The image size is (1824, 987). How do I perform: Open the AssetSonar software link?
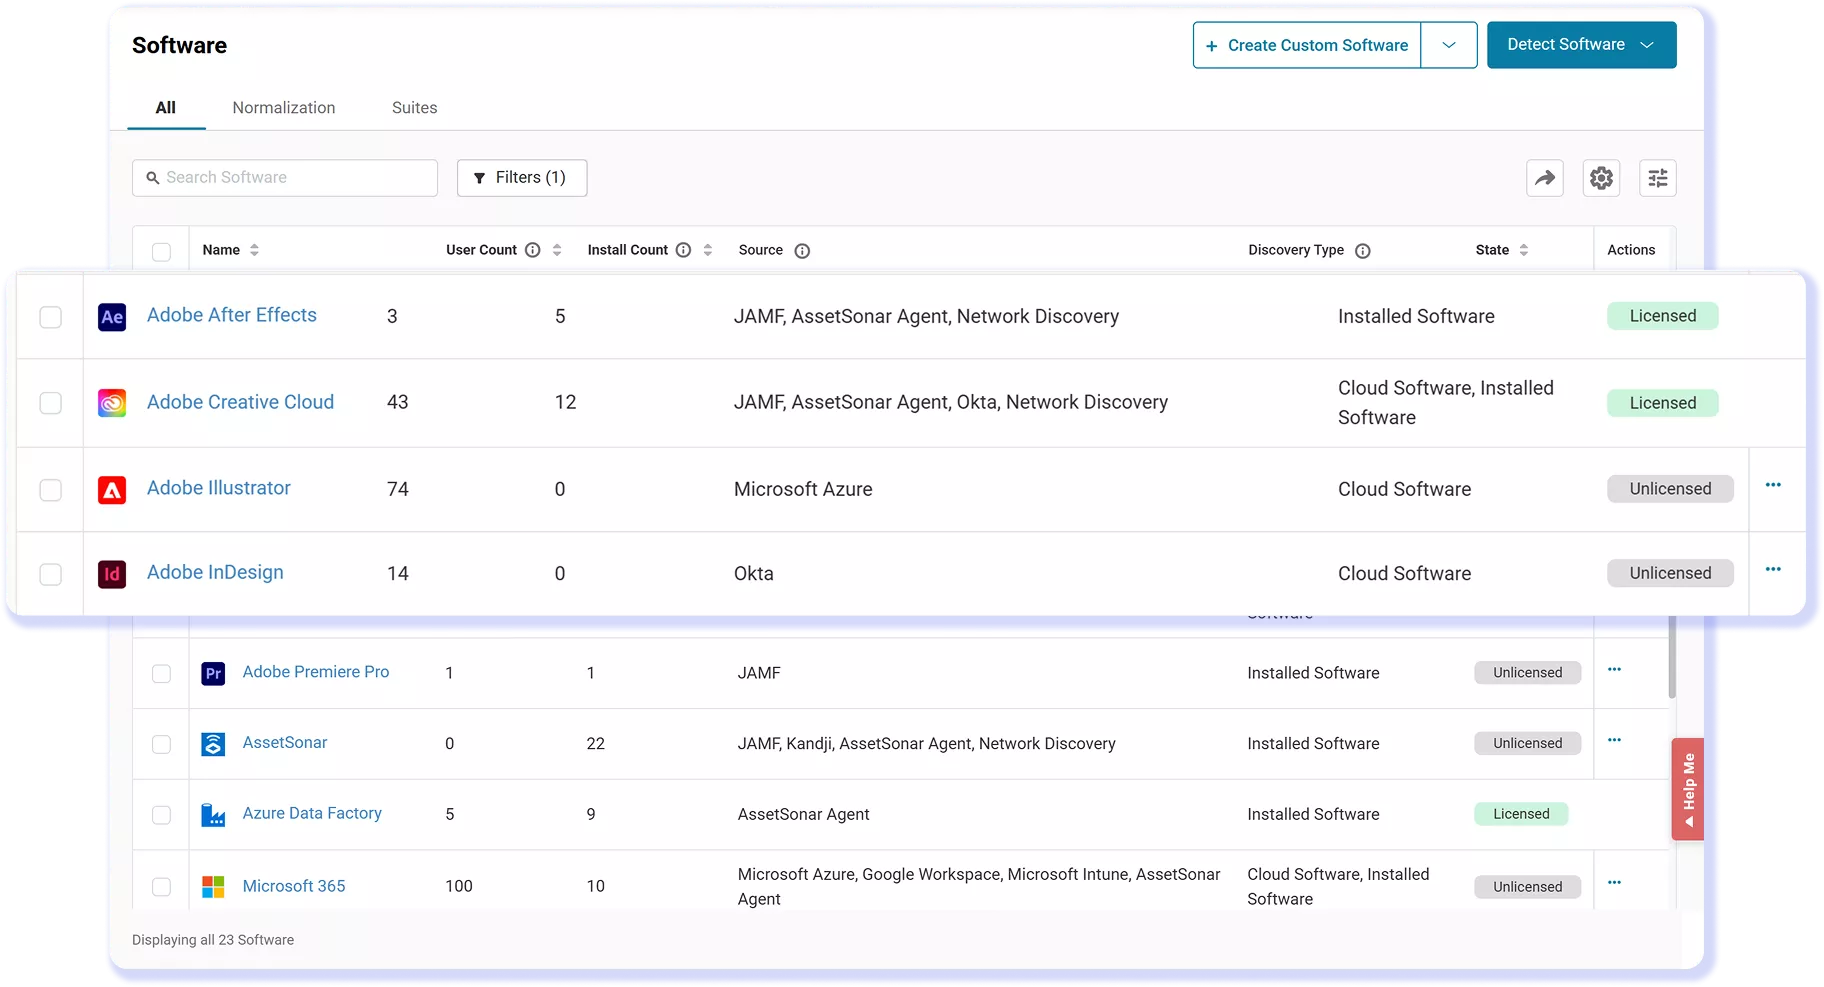click(285, 743)
